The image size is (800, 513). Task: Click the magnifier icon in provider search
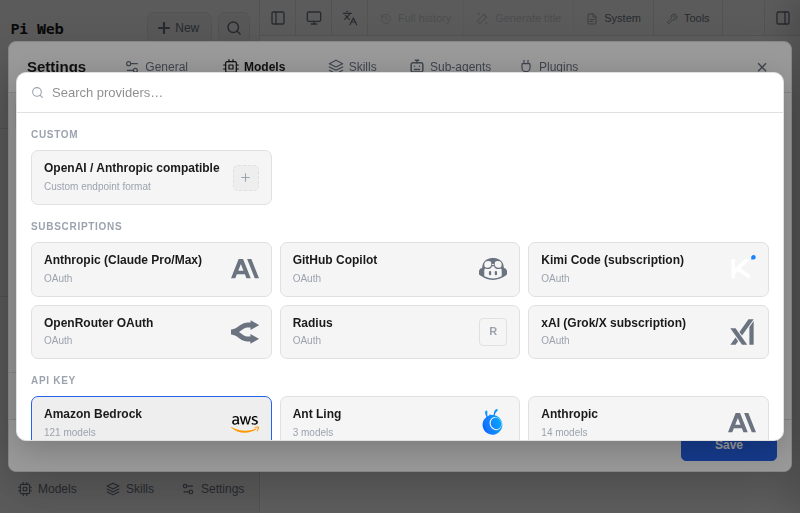[x=37, y=92]
